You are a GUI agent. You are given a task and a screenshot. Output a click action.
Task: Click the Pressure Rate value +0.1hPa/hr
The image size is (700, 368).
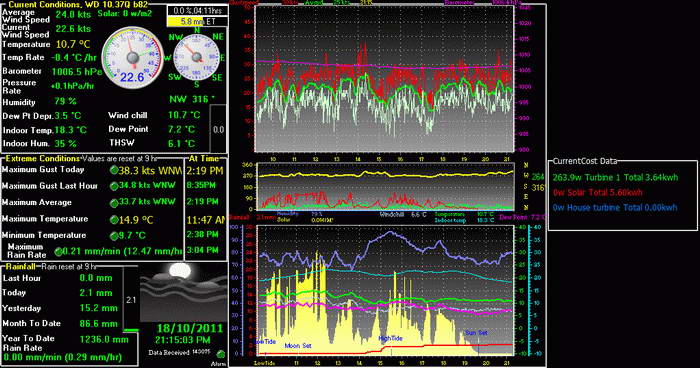pos(72,86)
